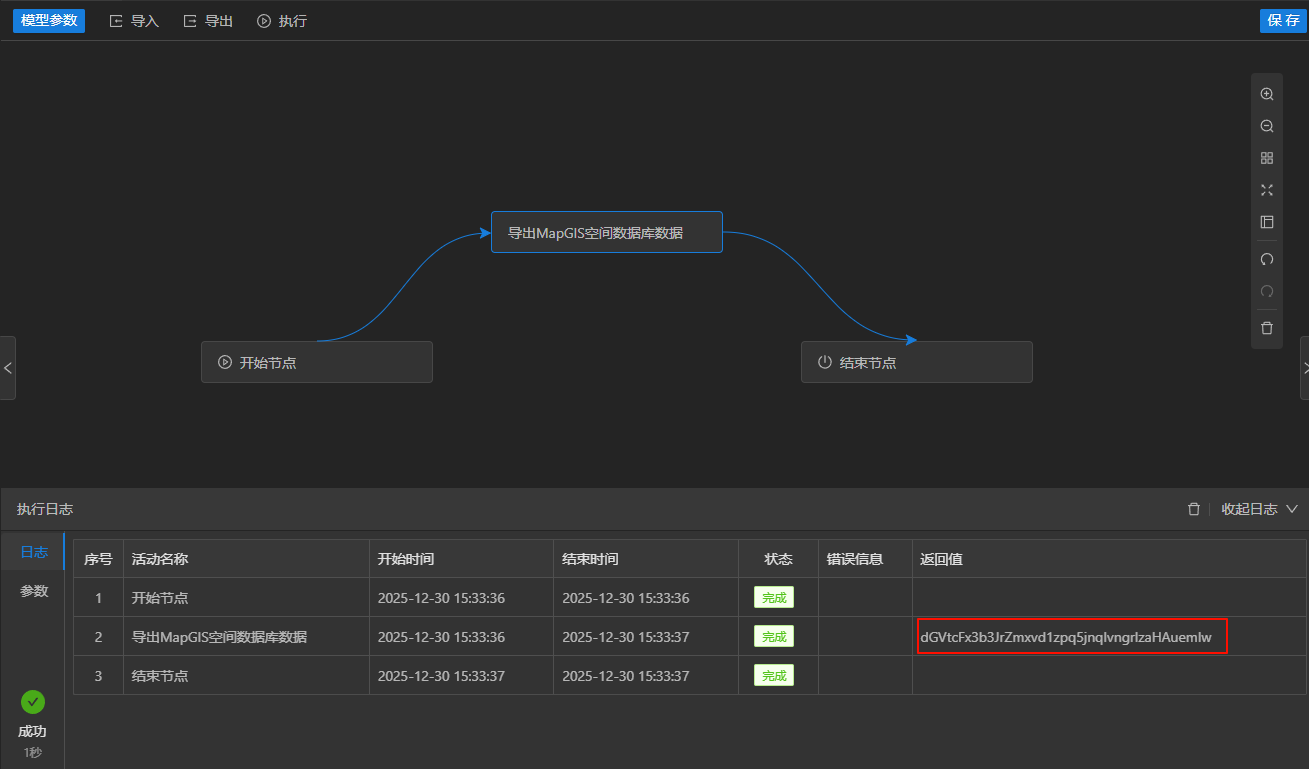Expand the right side panel arrow
This screenshot has width=1309, height=769.
pos(1303,368)
